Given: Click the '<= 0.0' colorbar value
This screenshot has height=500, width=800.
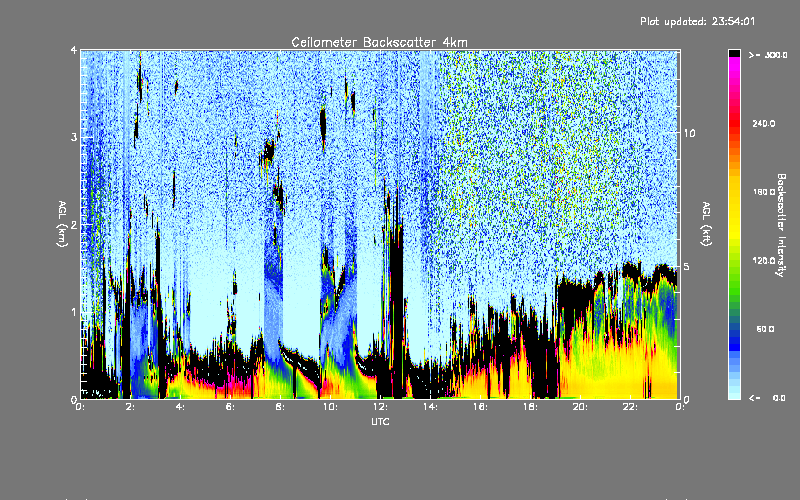Looking at the screenshot, I should [767, 398].
